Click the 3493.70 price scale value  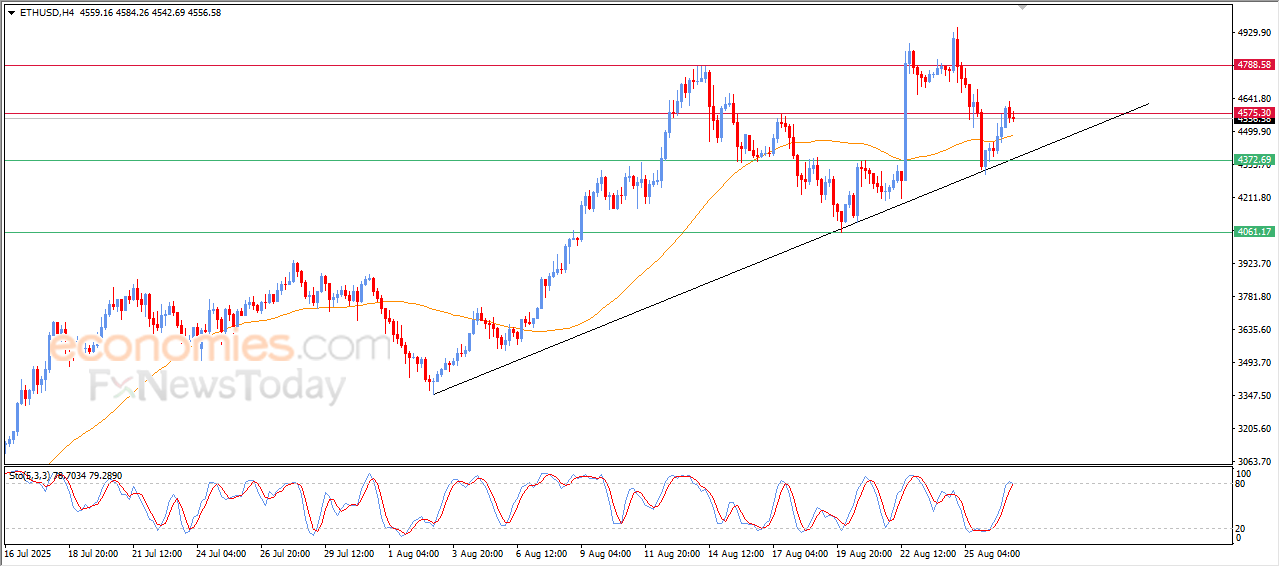(x=1254, y=363)
